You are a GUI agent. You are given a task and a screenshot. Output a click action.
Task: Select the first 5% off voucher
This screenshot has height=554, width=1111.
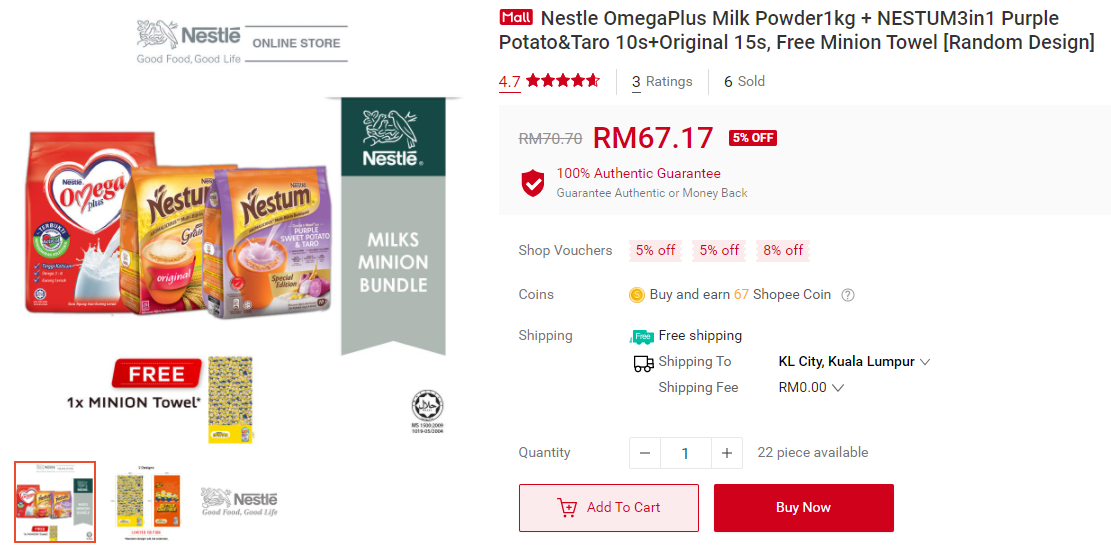point(655,251)
